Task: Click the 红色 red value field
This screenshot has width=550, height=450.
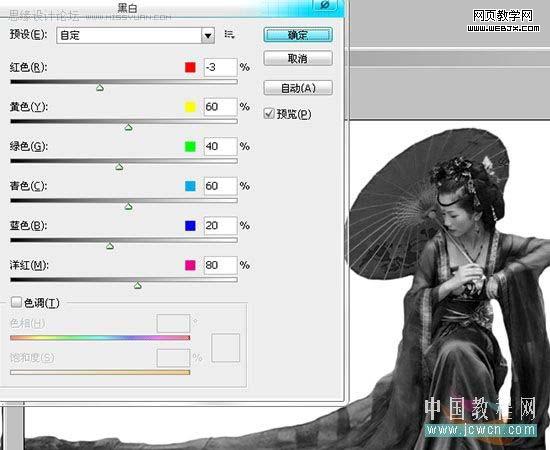Action: tap(221, 67)
